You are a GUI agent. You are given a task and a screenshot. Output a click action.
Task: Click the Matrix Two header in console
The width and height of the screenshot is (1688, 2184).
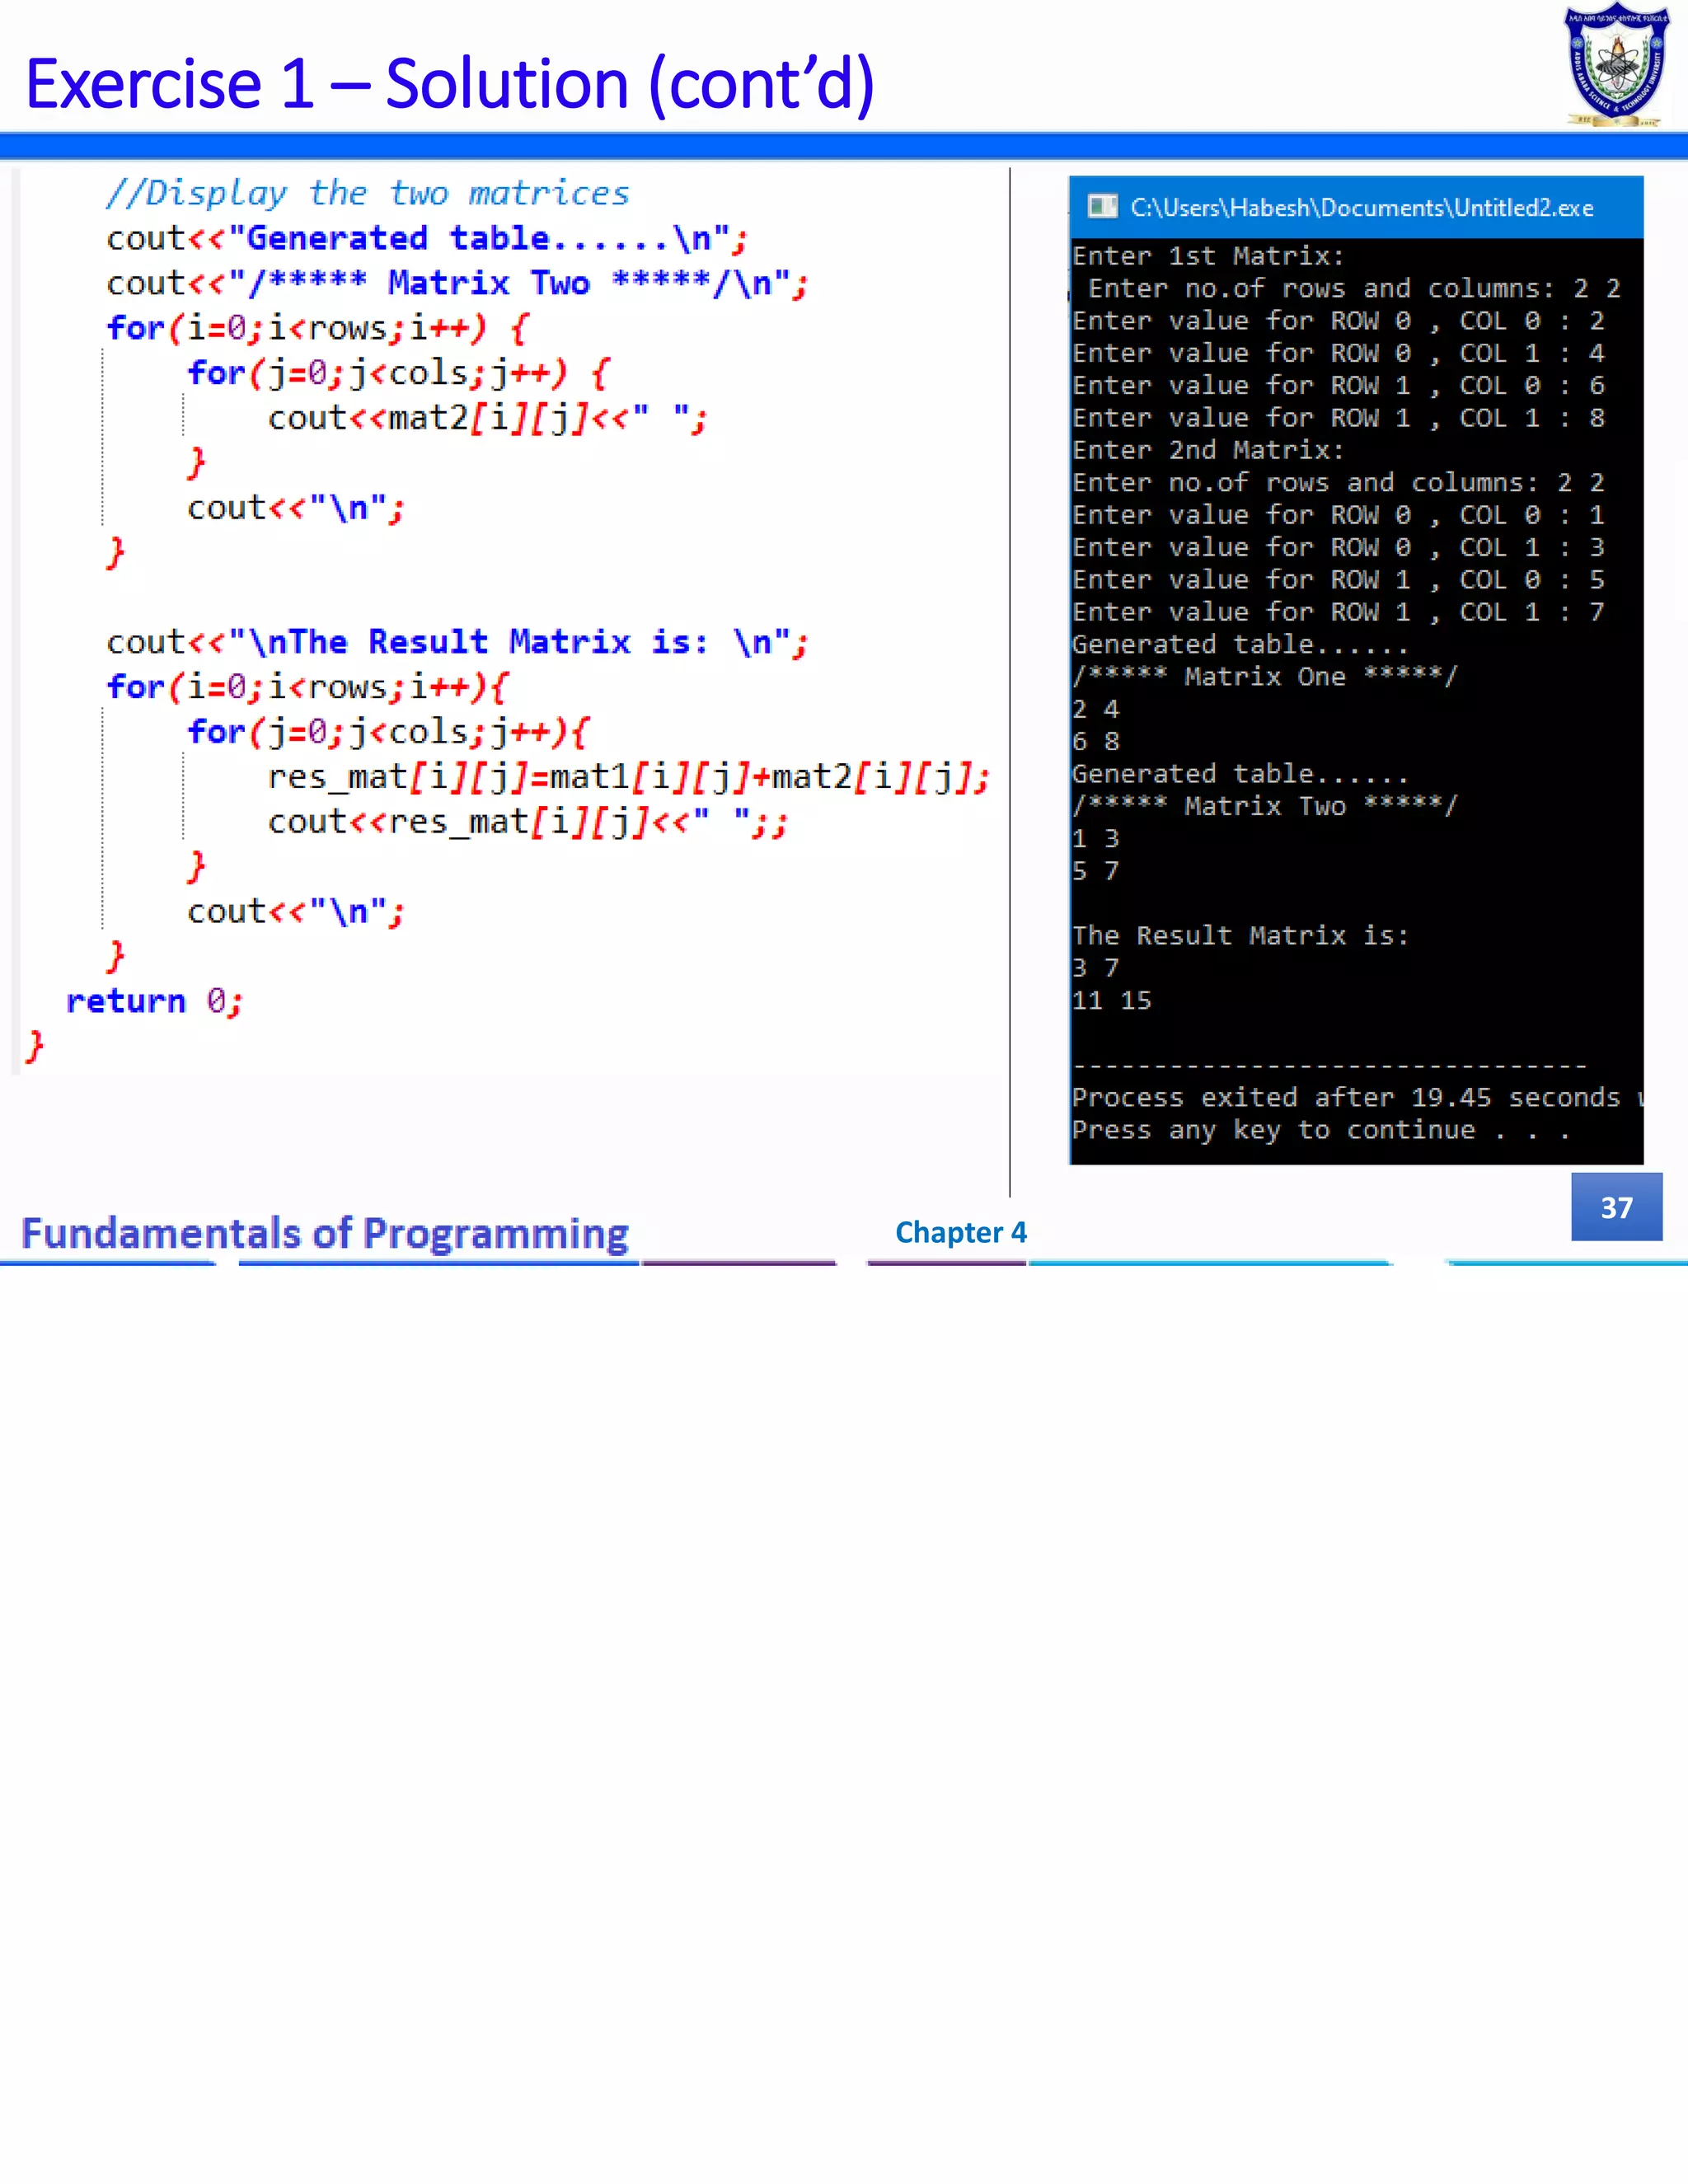pos(1265,806)
